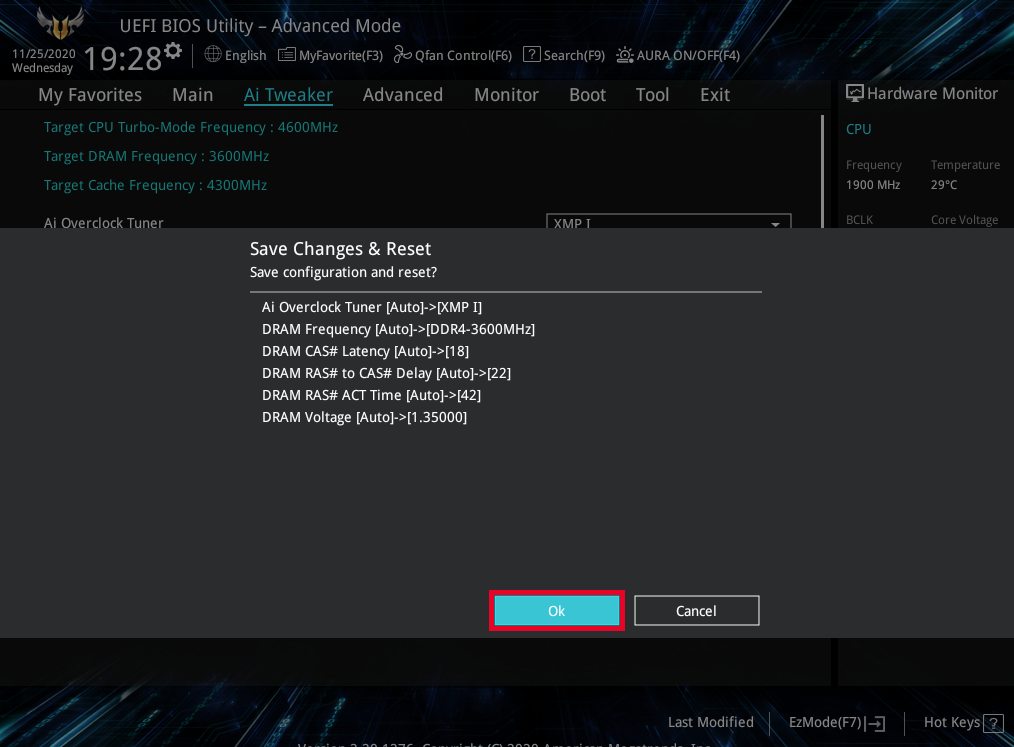Click the date 11/25/2020

(43, 54)
